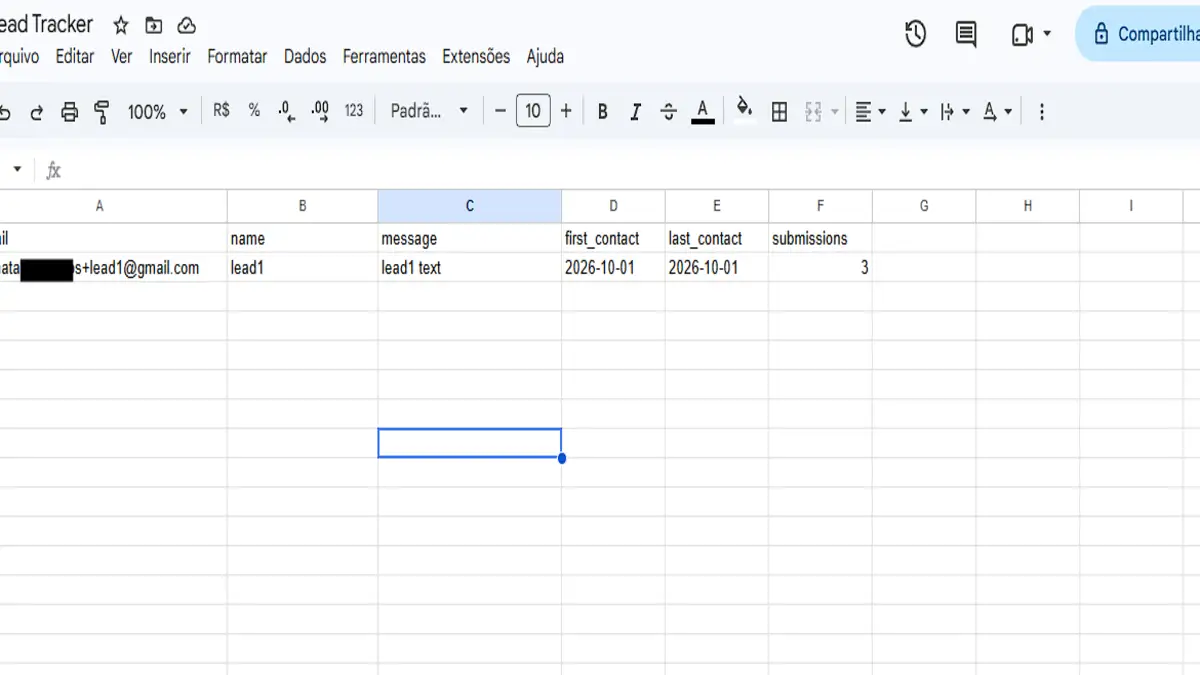Screen dimensions: 1200x675
Task: Open the Ferramentas menu
Action: 384,57
